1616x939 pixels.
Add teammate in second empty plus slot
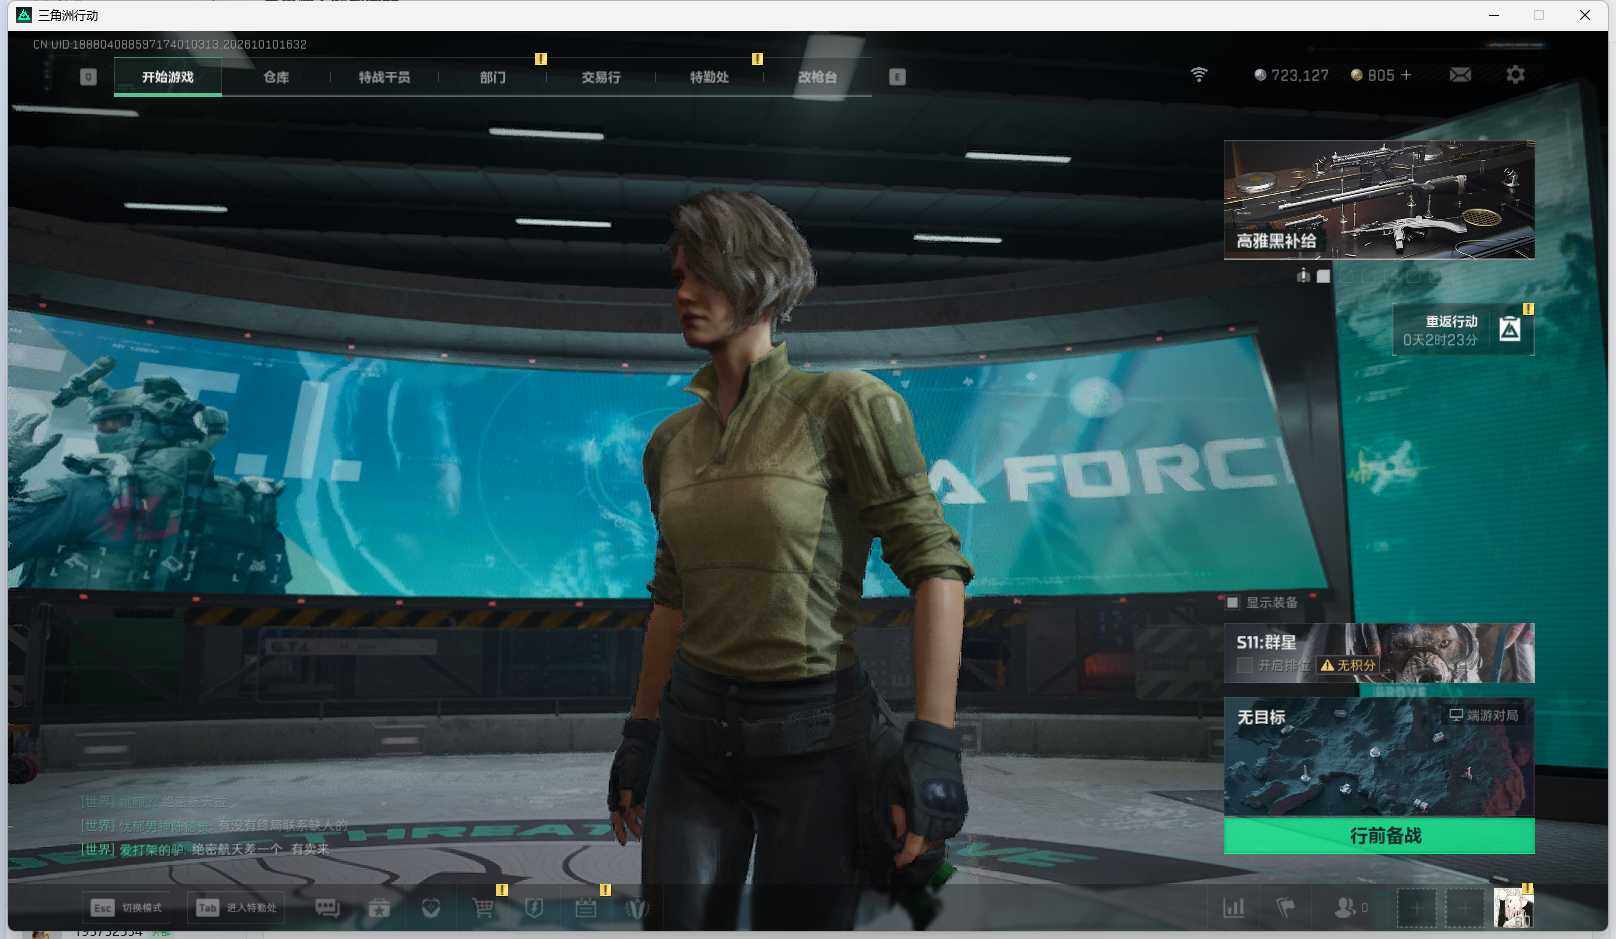[1464, 908]
